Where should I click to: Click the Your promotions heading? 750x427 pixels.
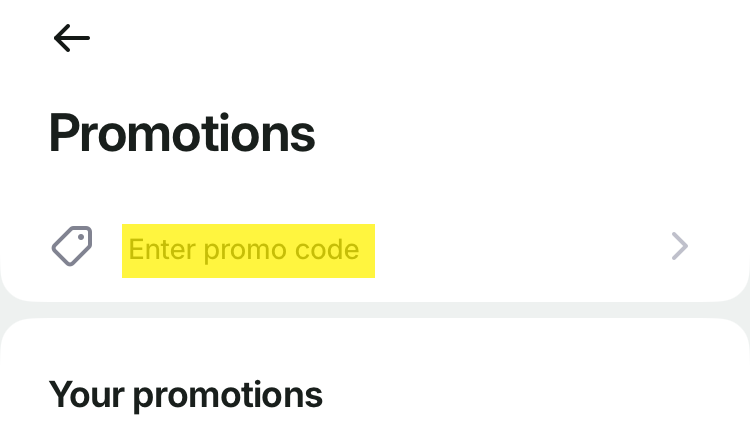pos(186,395)
